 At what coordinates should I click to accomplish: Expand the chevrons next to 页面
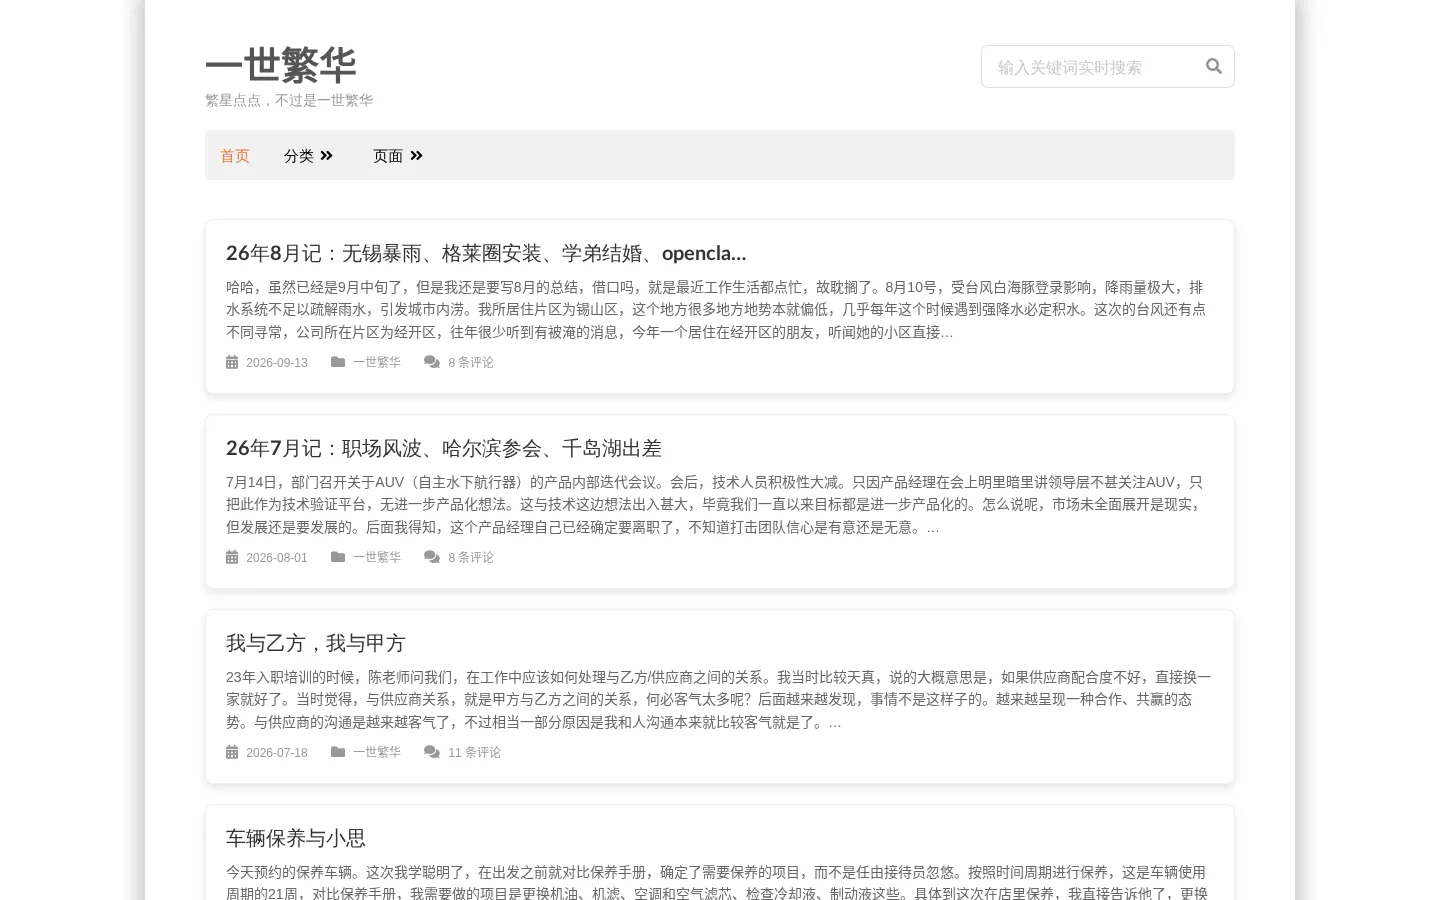click(417, 156)
